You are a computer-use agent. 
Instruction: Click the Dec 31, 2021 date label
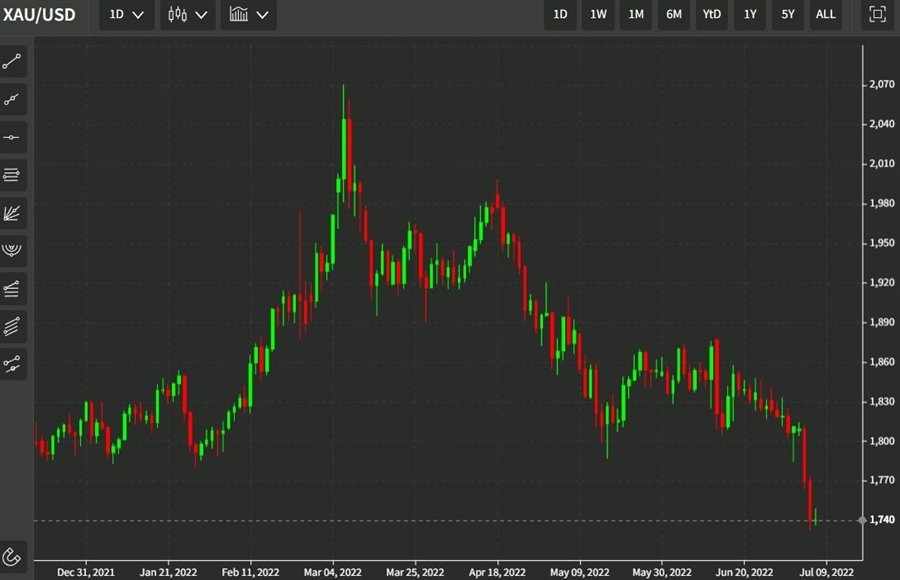[x=86, y=572]
